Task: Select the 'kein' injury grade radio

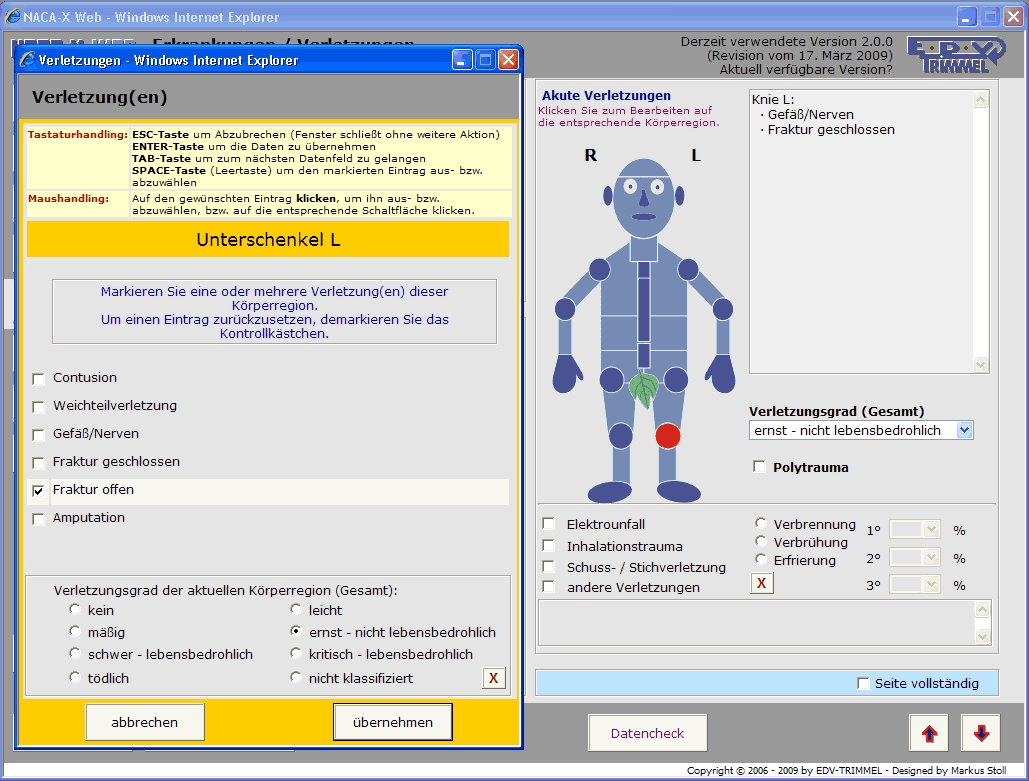Action: (x=75, y=609)
